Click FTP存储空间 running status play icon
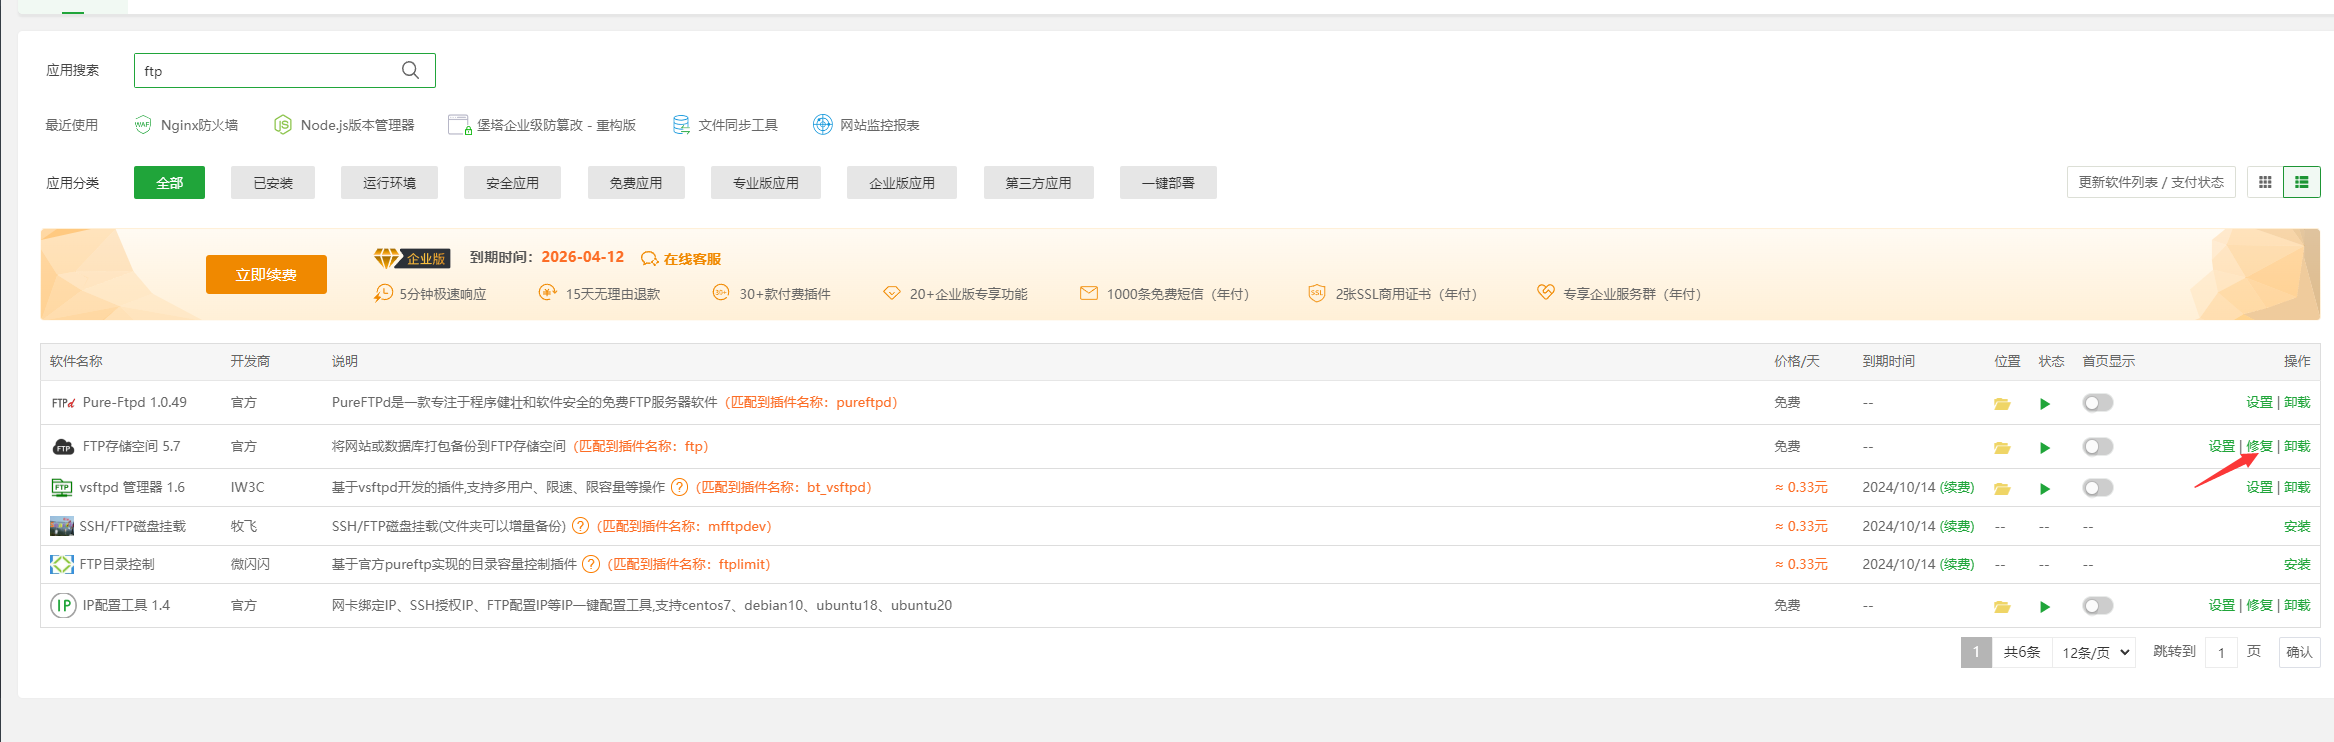The width and height of the screenshot is (2334, 742). tap(2045, 448)
